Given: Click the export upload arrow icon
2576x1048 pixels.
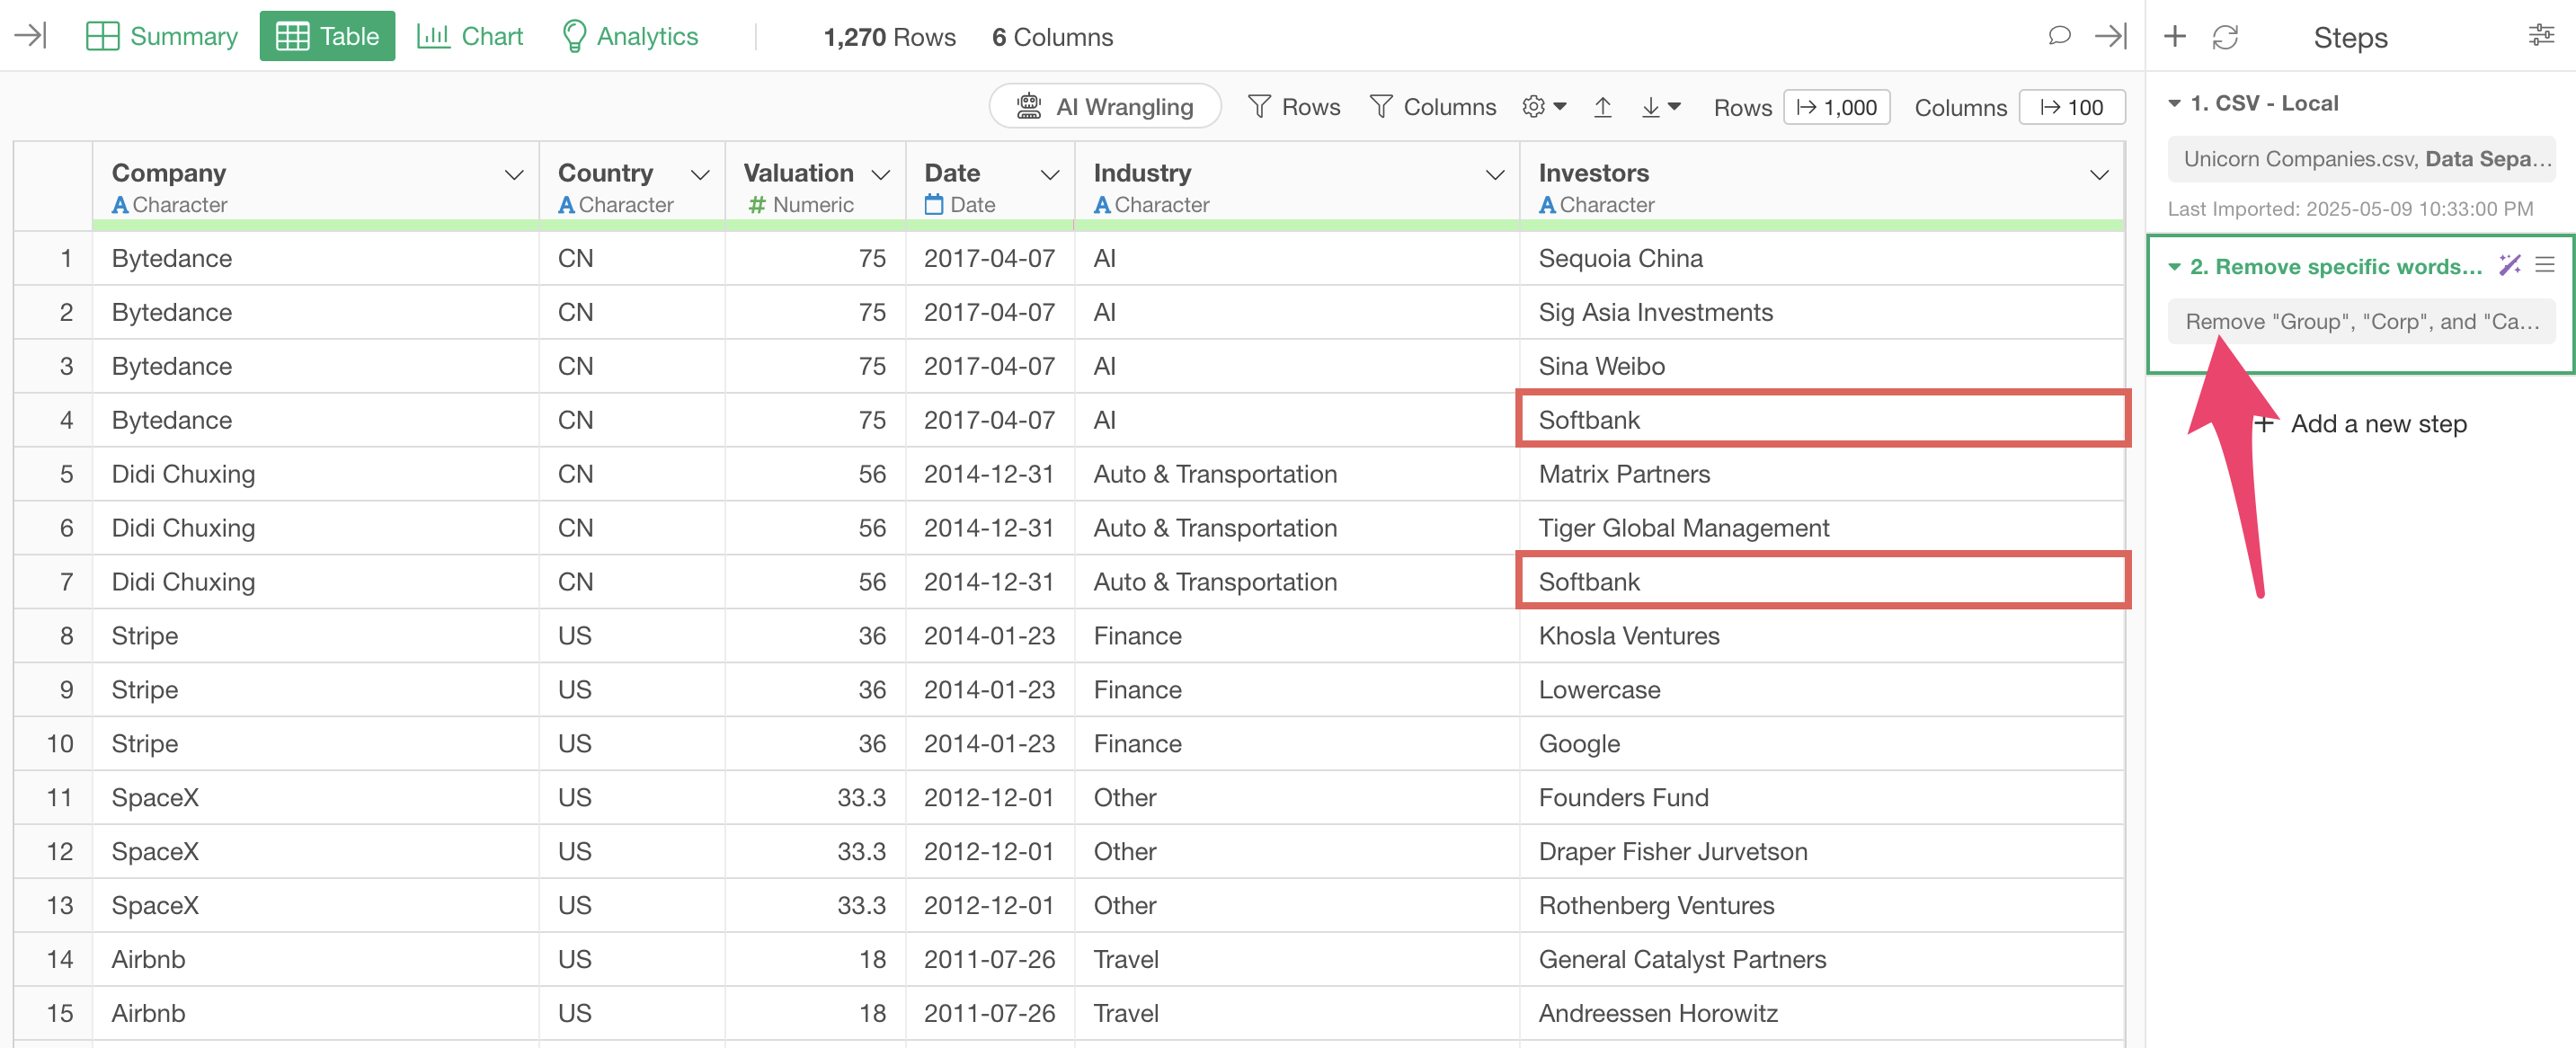Looking at the screenshot, I should tap(1602, 107).
